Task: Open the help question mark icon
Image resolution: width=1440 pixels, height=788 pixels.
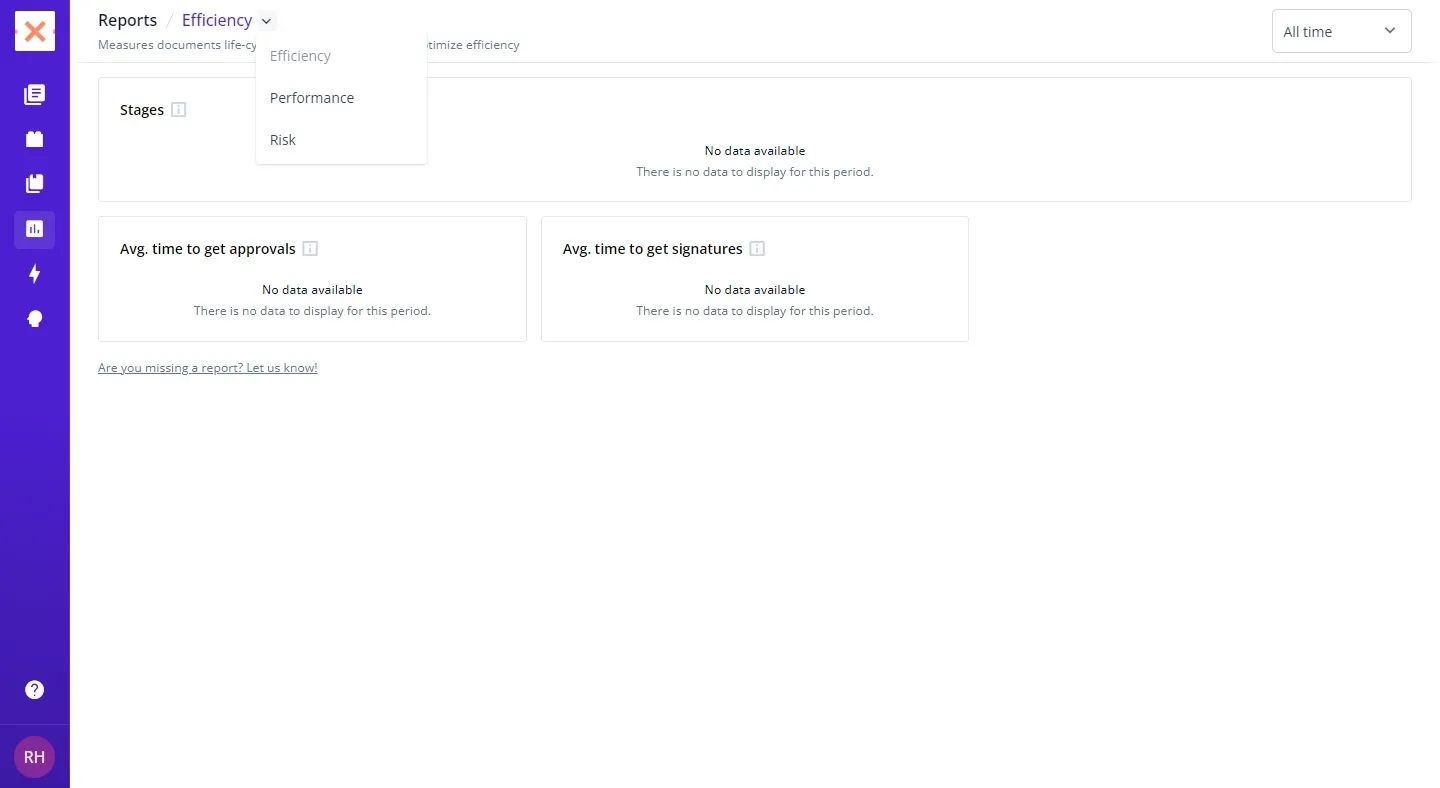Action: (x=35, y=690)
